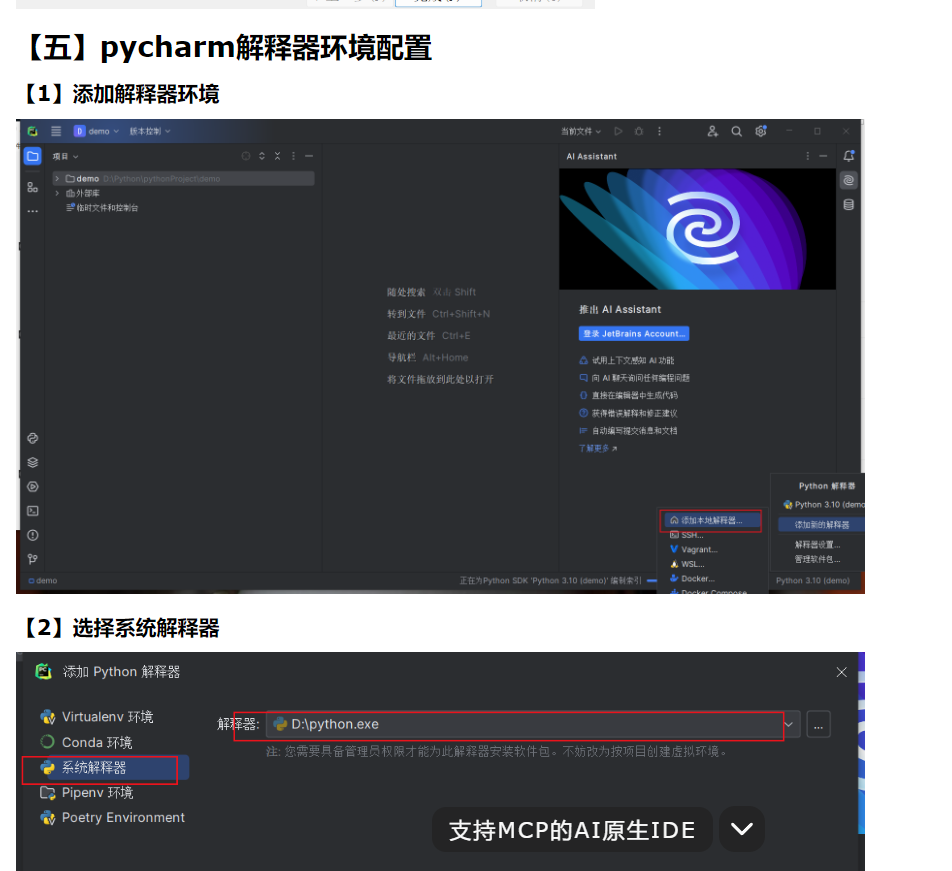Choose WSL... interpreter menu entry
Viewport: 952px width, 871px height.
687,564
